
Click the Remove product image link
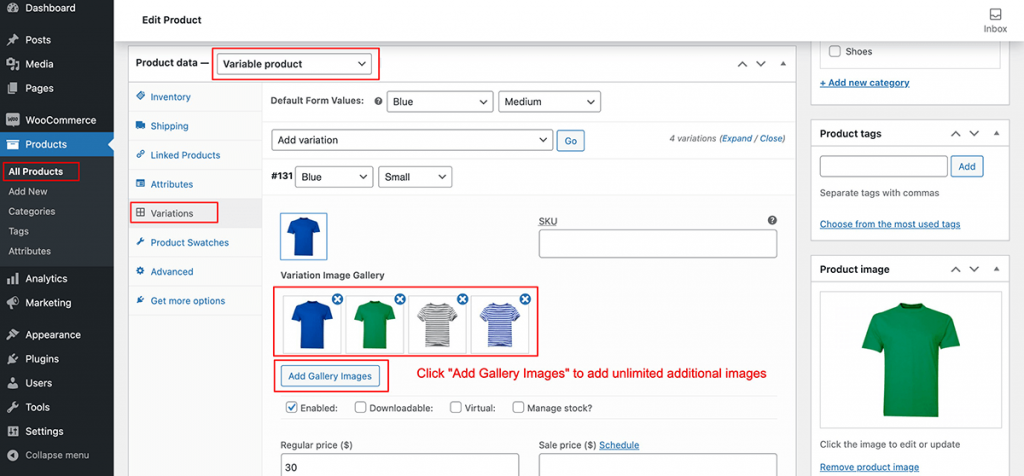click(866, 467)
